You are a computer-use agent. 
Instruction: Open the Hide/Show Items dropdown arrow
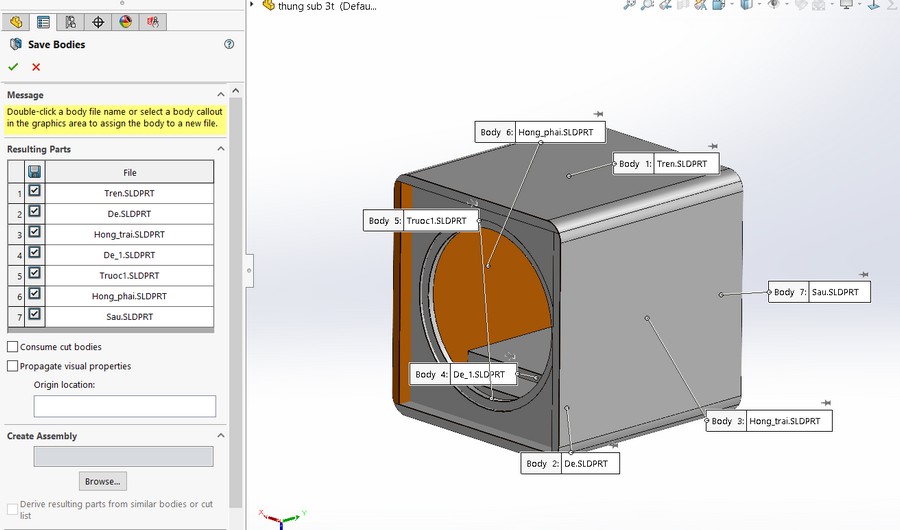coord(787,5)
